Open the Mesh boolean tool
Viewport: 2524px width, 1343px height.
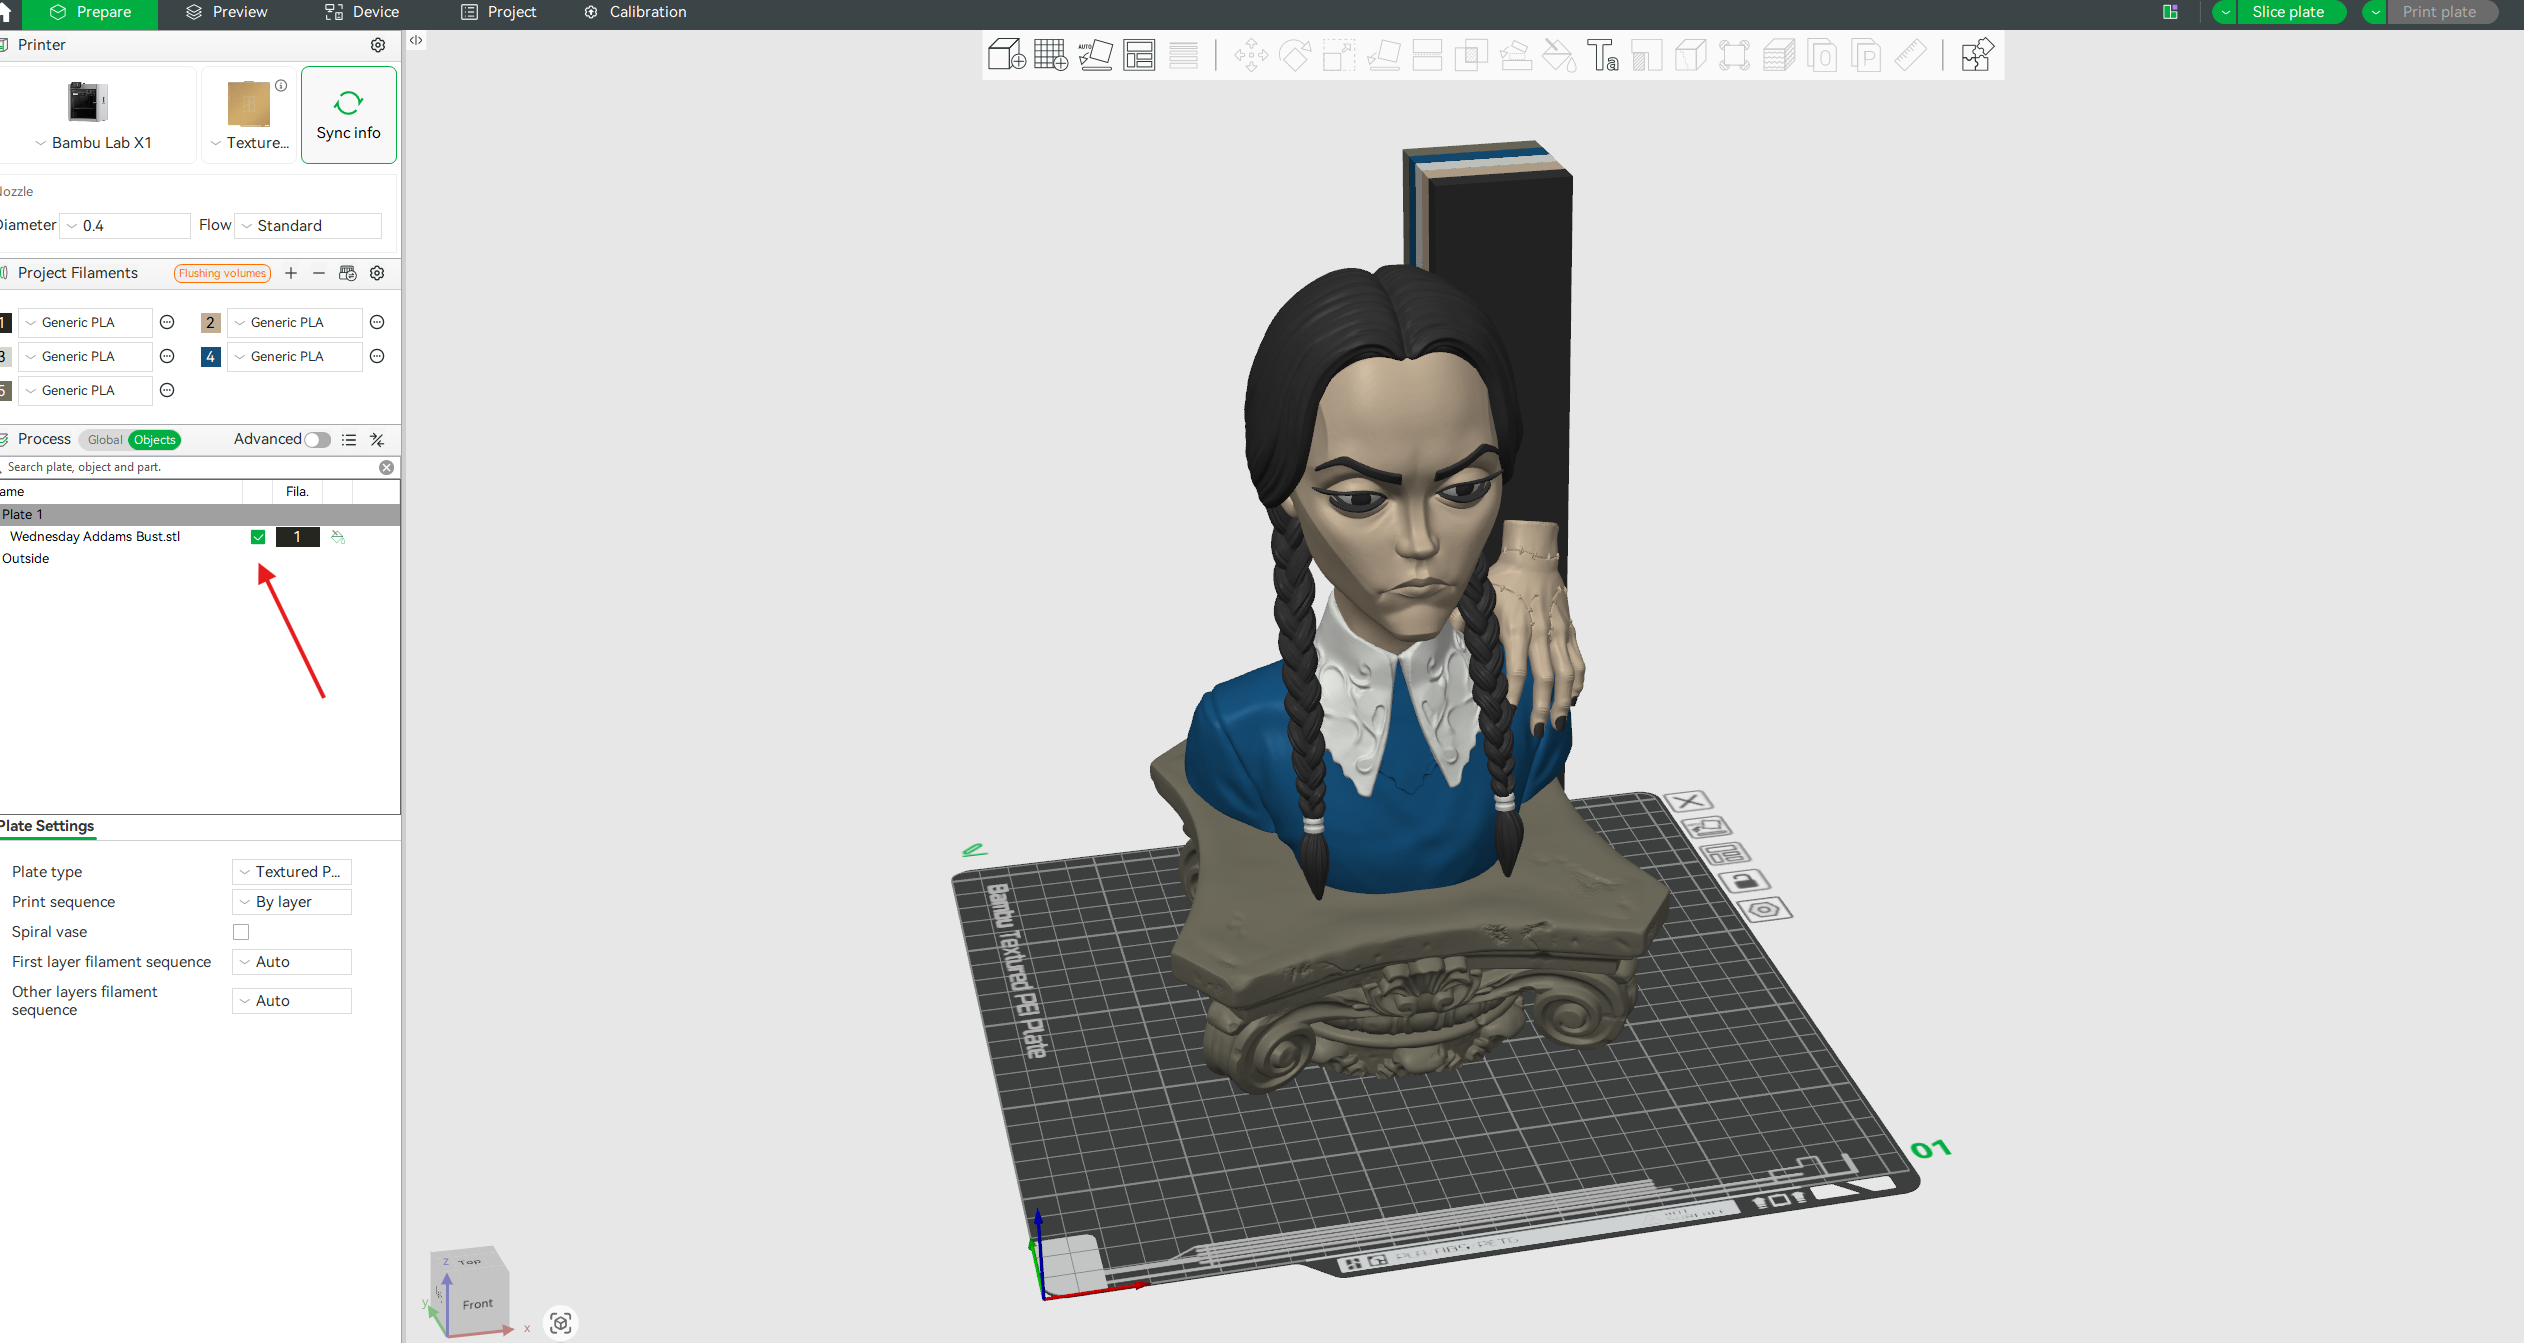click(x=1470, y=55)
